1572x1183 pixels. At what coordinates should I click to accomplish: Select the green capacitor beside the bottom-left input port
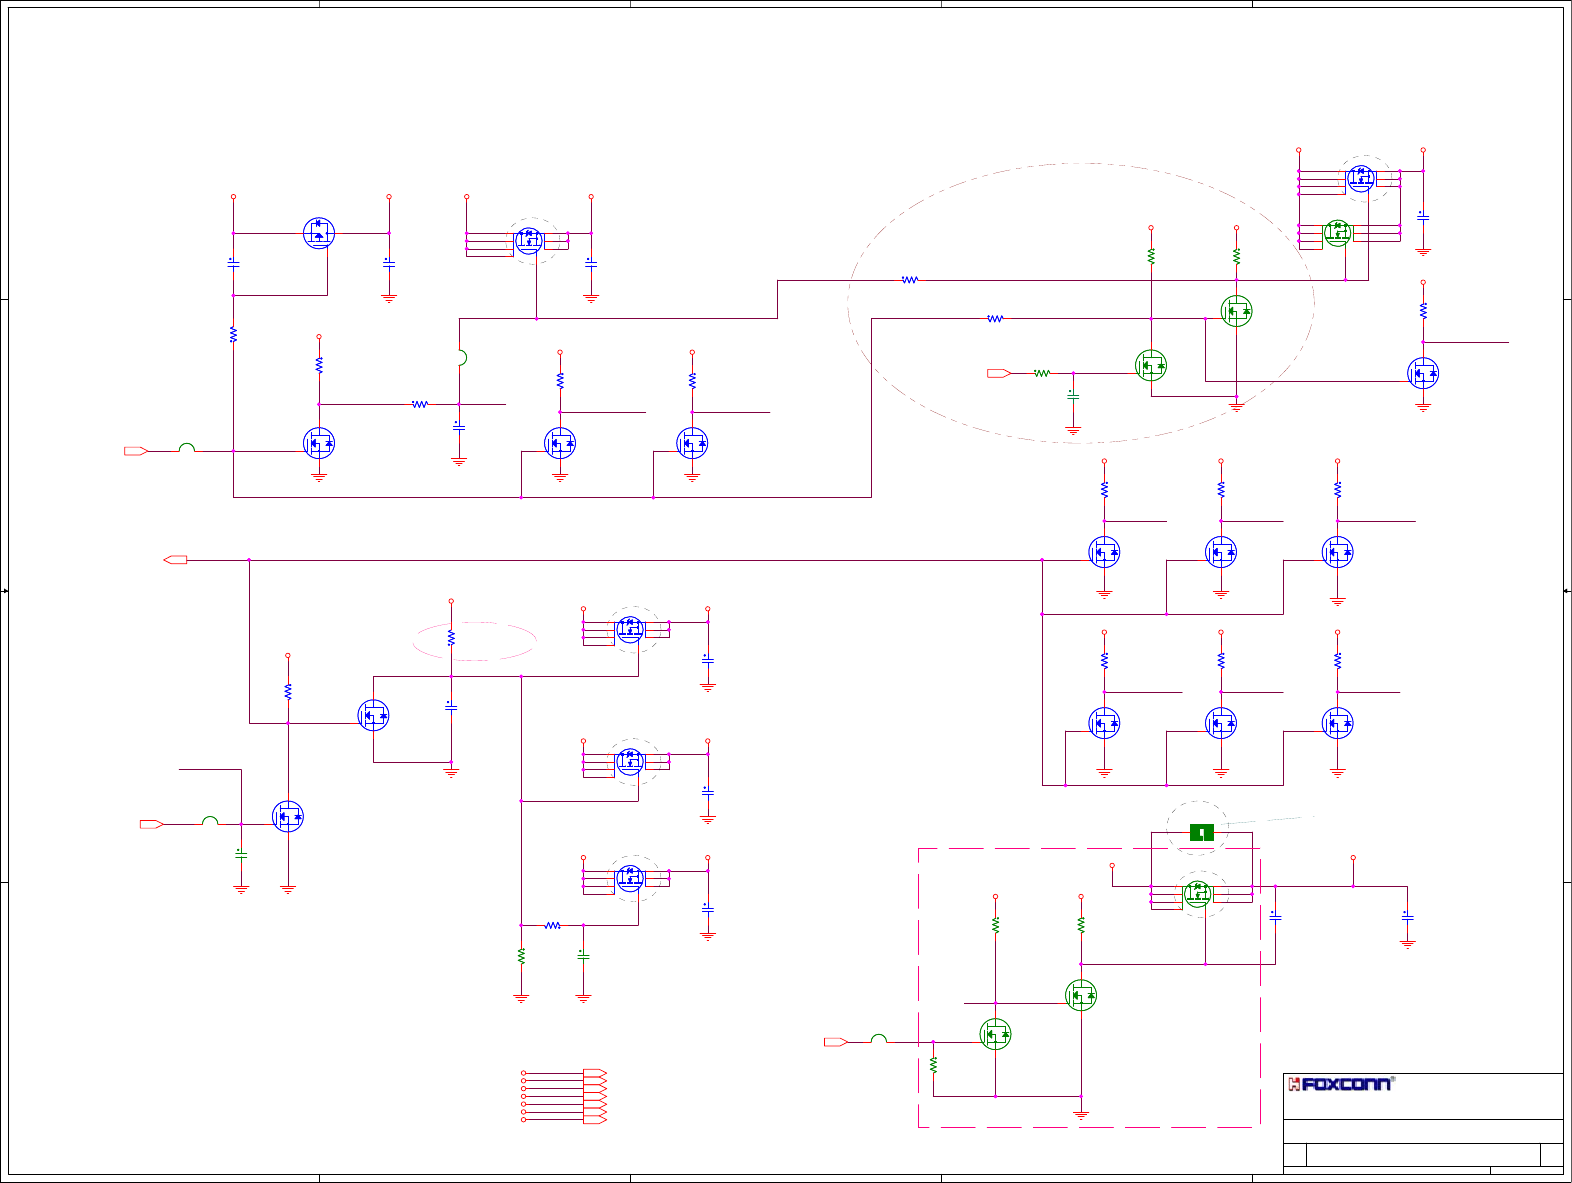tap(241, 854)
